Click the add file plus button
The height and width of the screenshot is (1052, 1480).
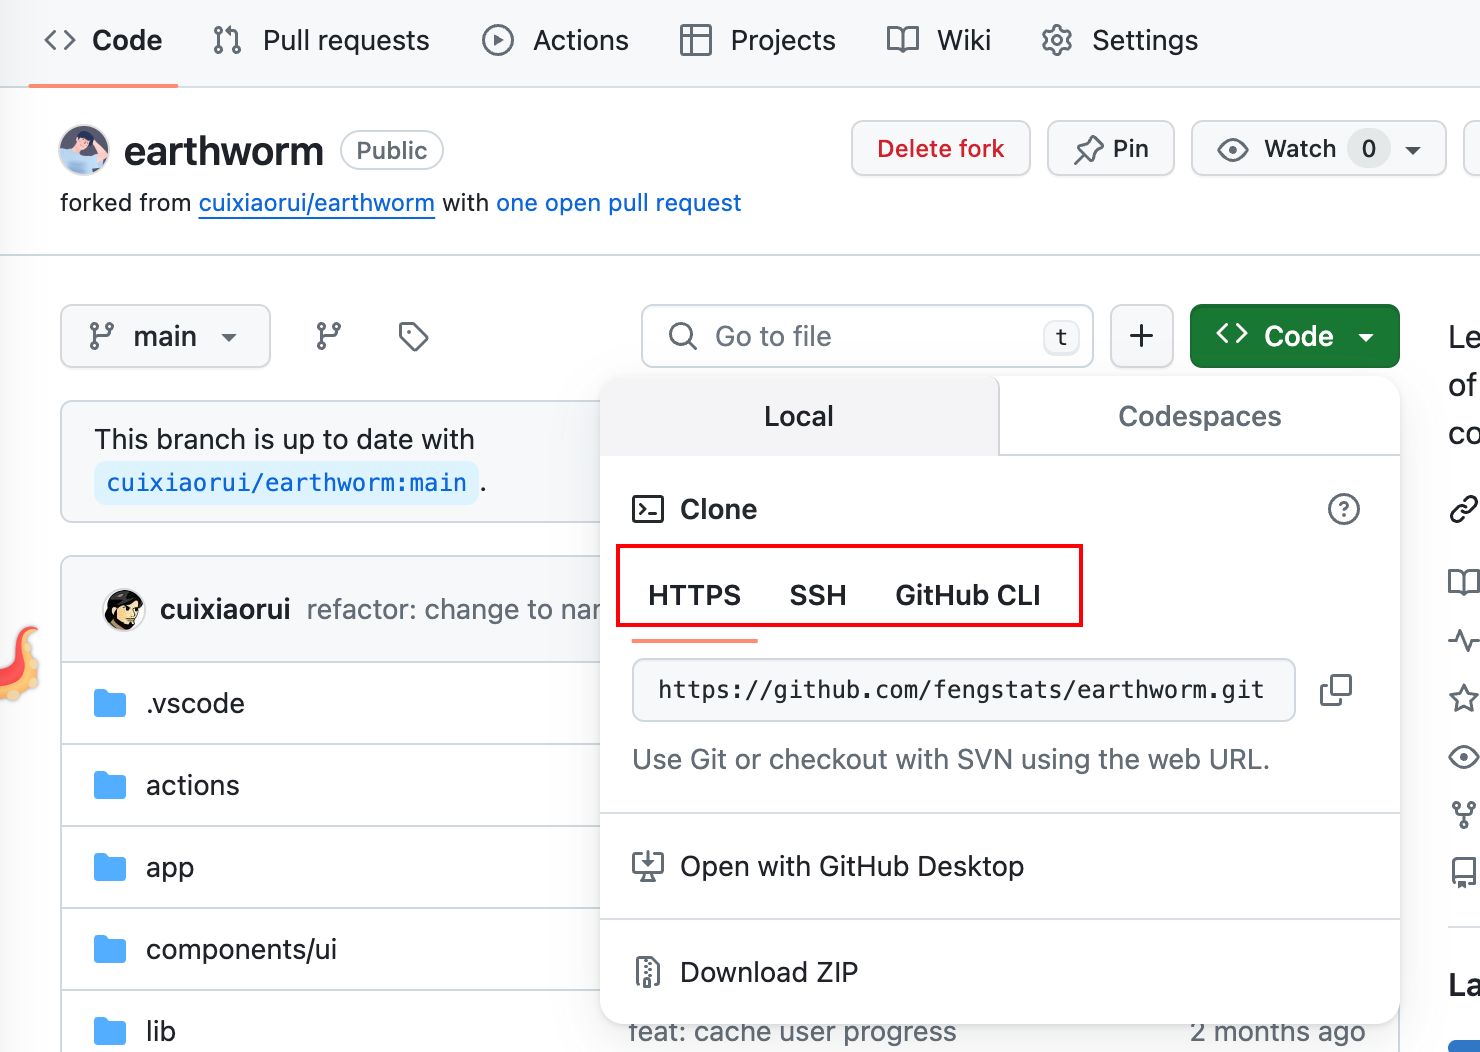pos(1141,336)
